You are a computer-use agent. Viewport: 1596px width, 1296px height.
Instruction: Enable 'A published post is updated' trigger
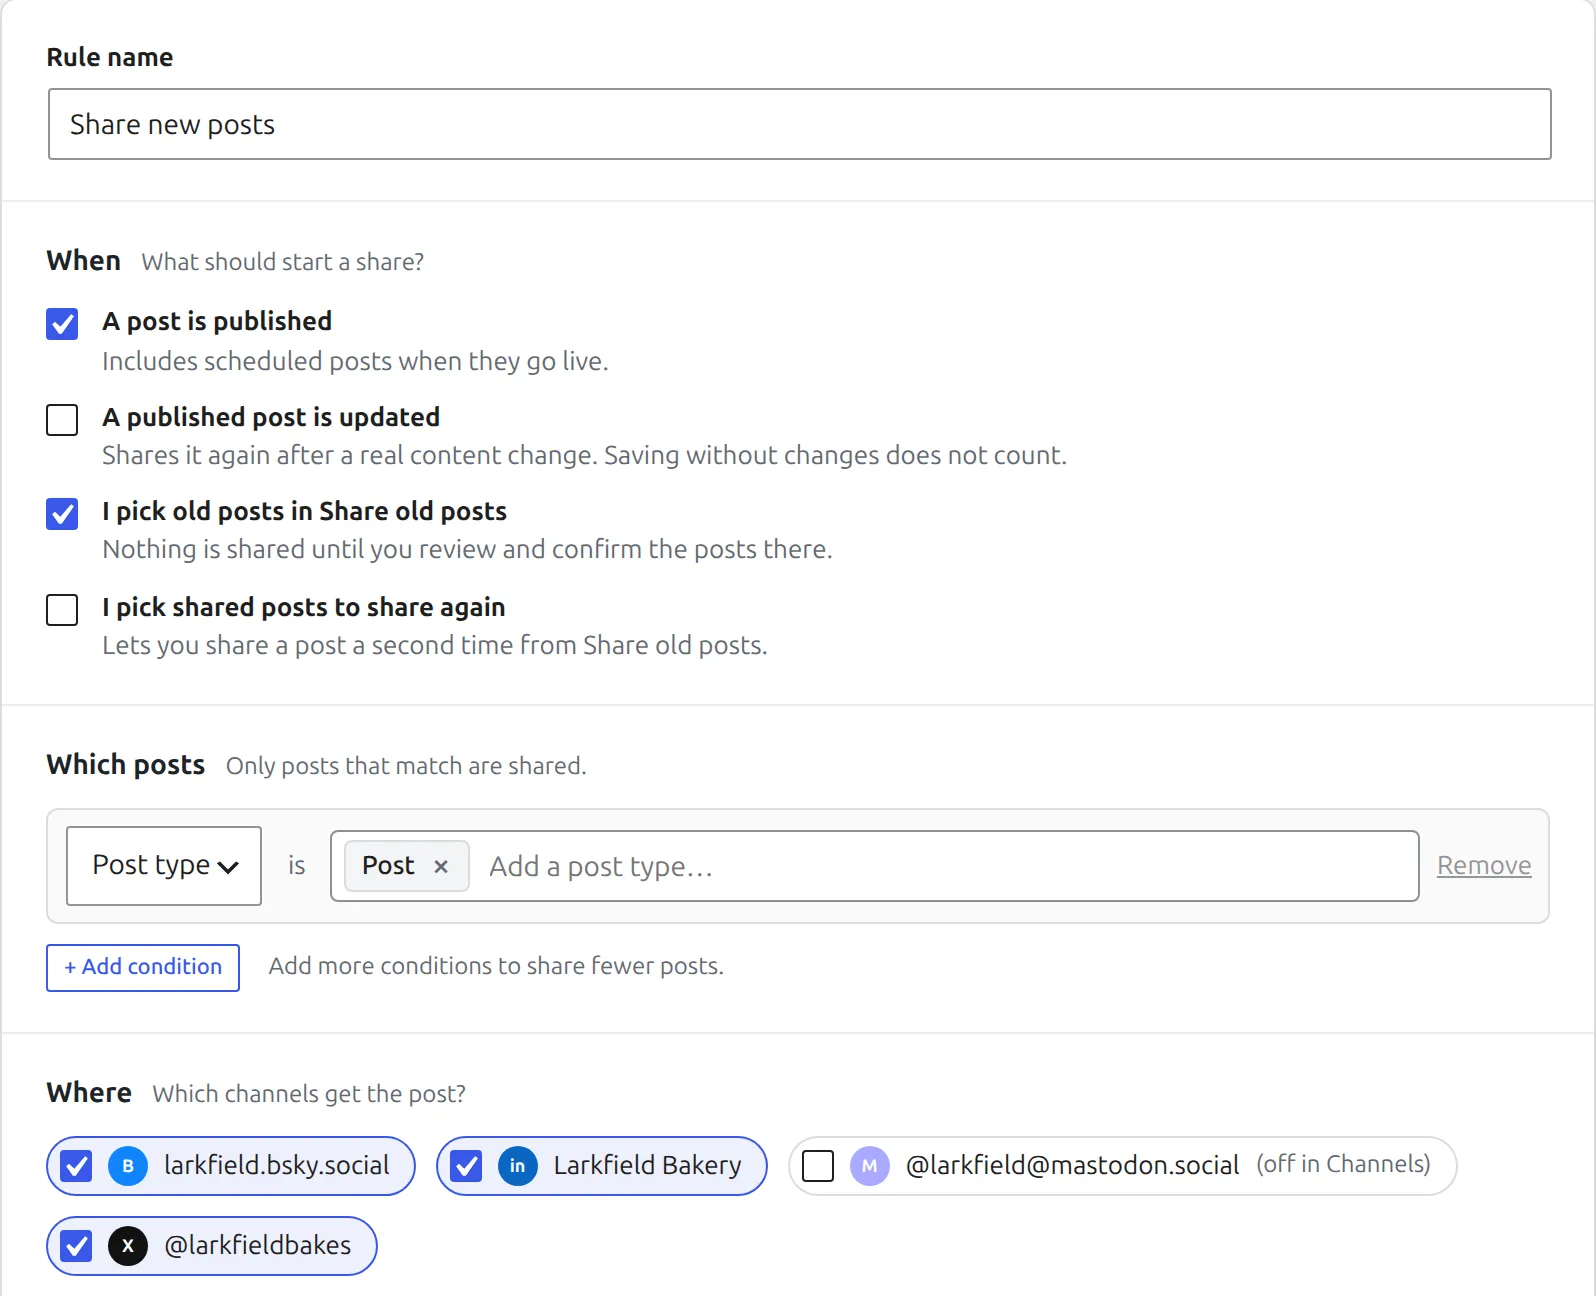tap(62, 420)
